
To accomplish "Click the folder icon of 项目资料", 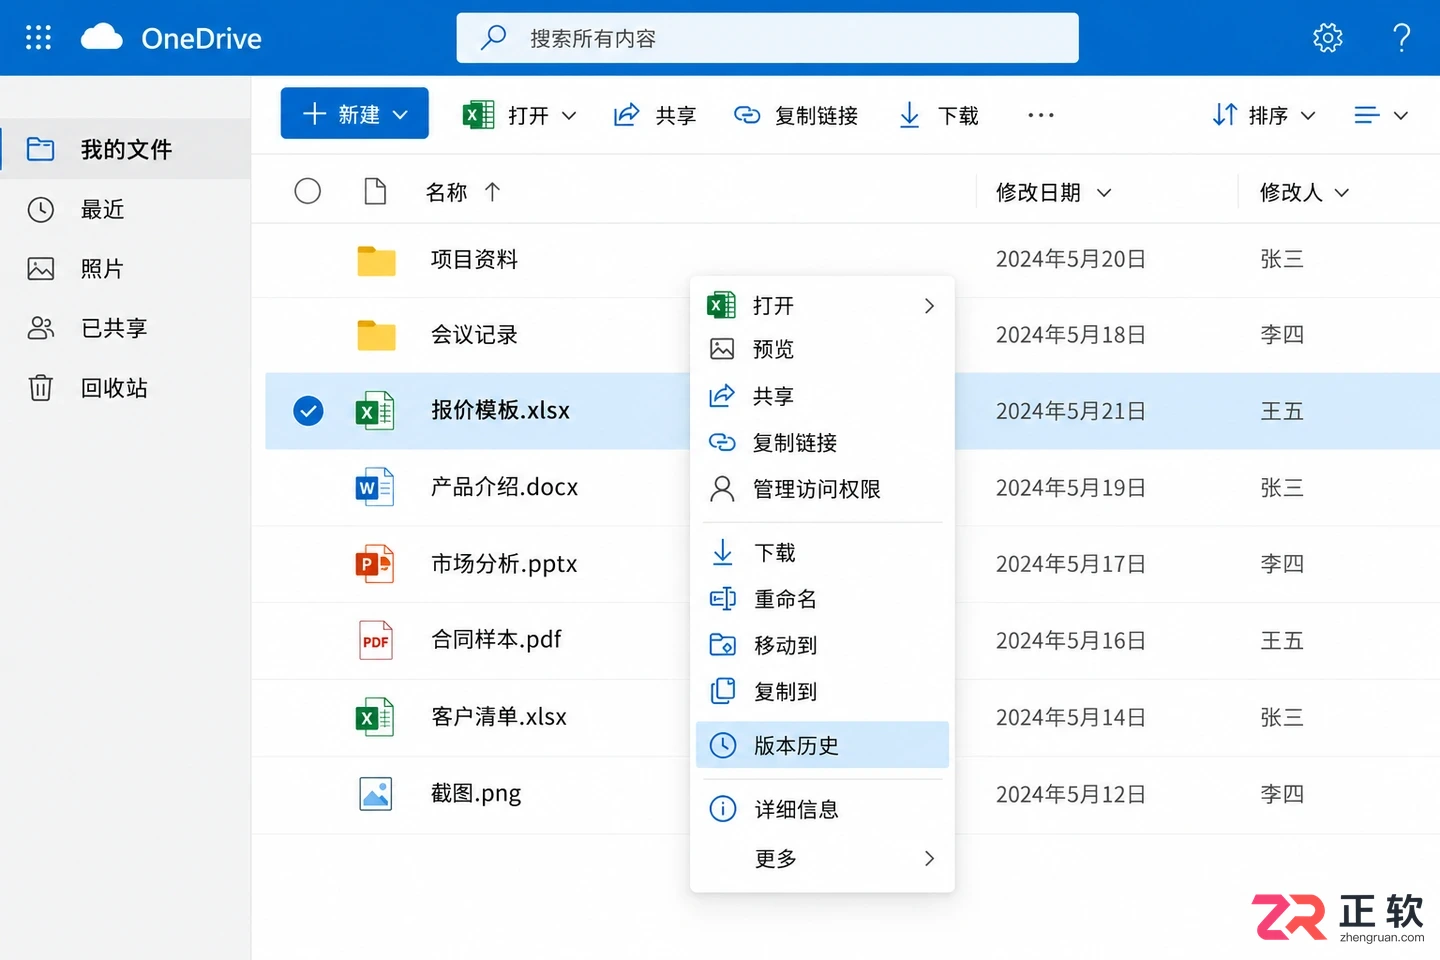I will coord(376,261).
